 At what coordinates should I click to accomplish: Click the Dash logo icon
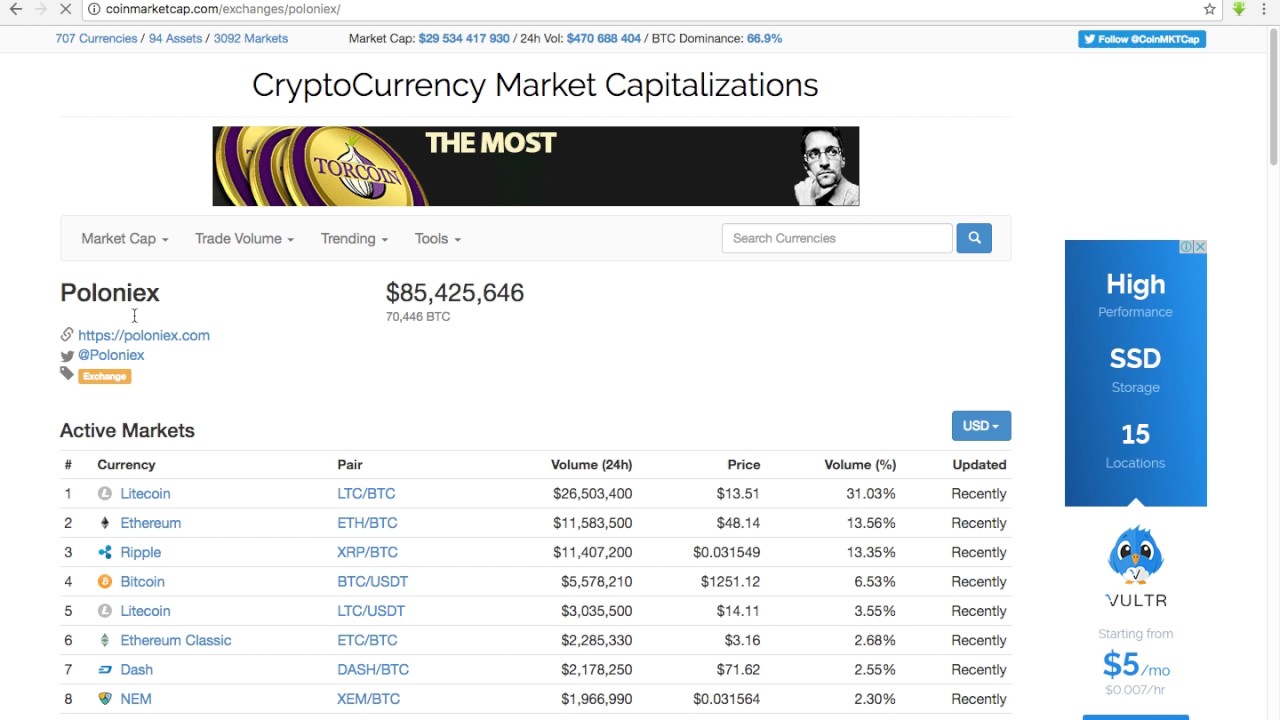click(105, 669)
